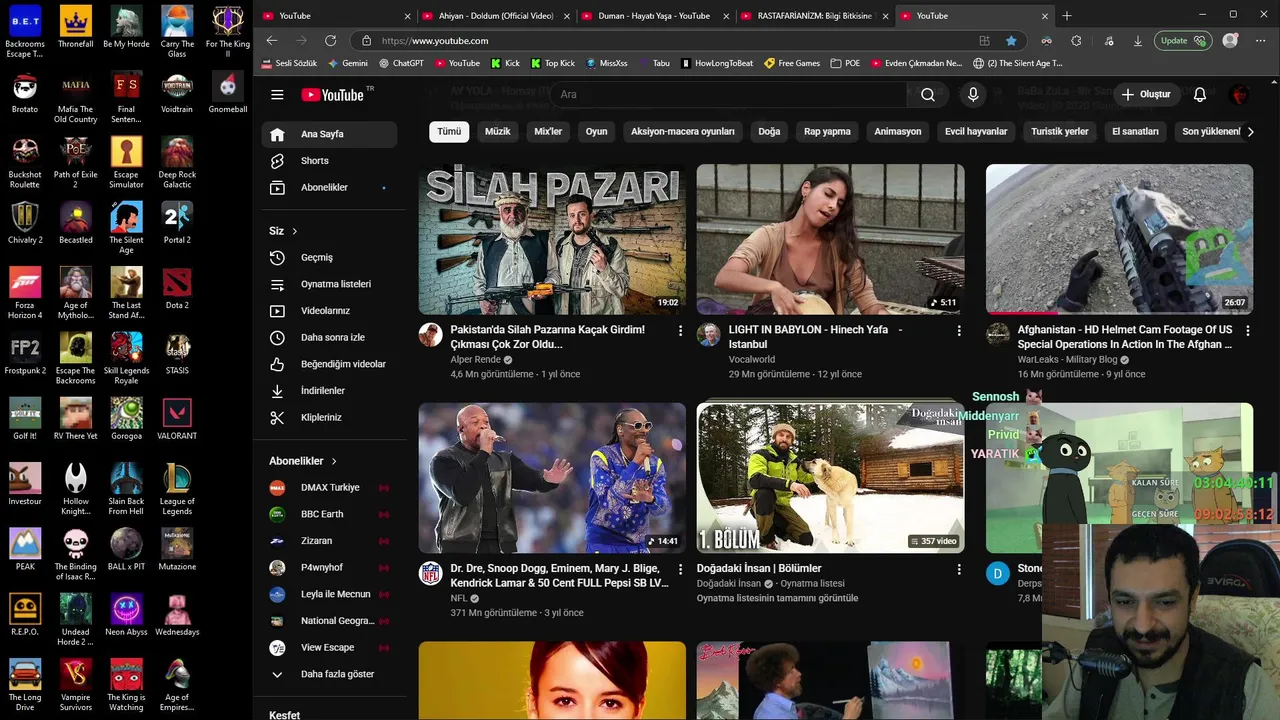Viewport: 1280px width, 720px height.
Task: Click Oynatma listesinin tamamını görüntüle link
Action: pyautogui.click(x=777, y=598)
